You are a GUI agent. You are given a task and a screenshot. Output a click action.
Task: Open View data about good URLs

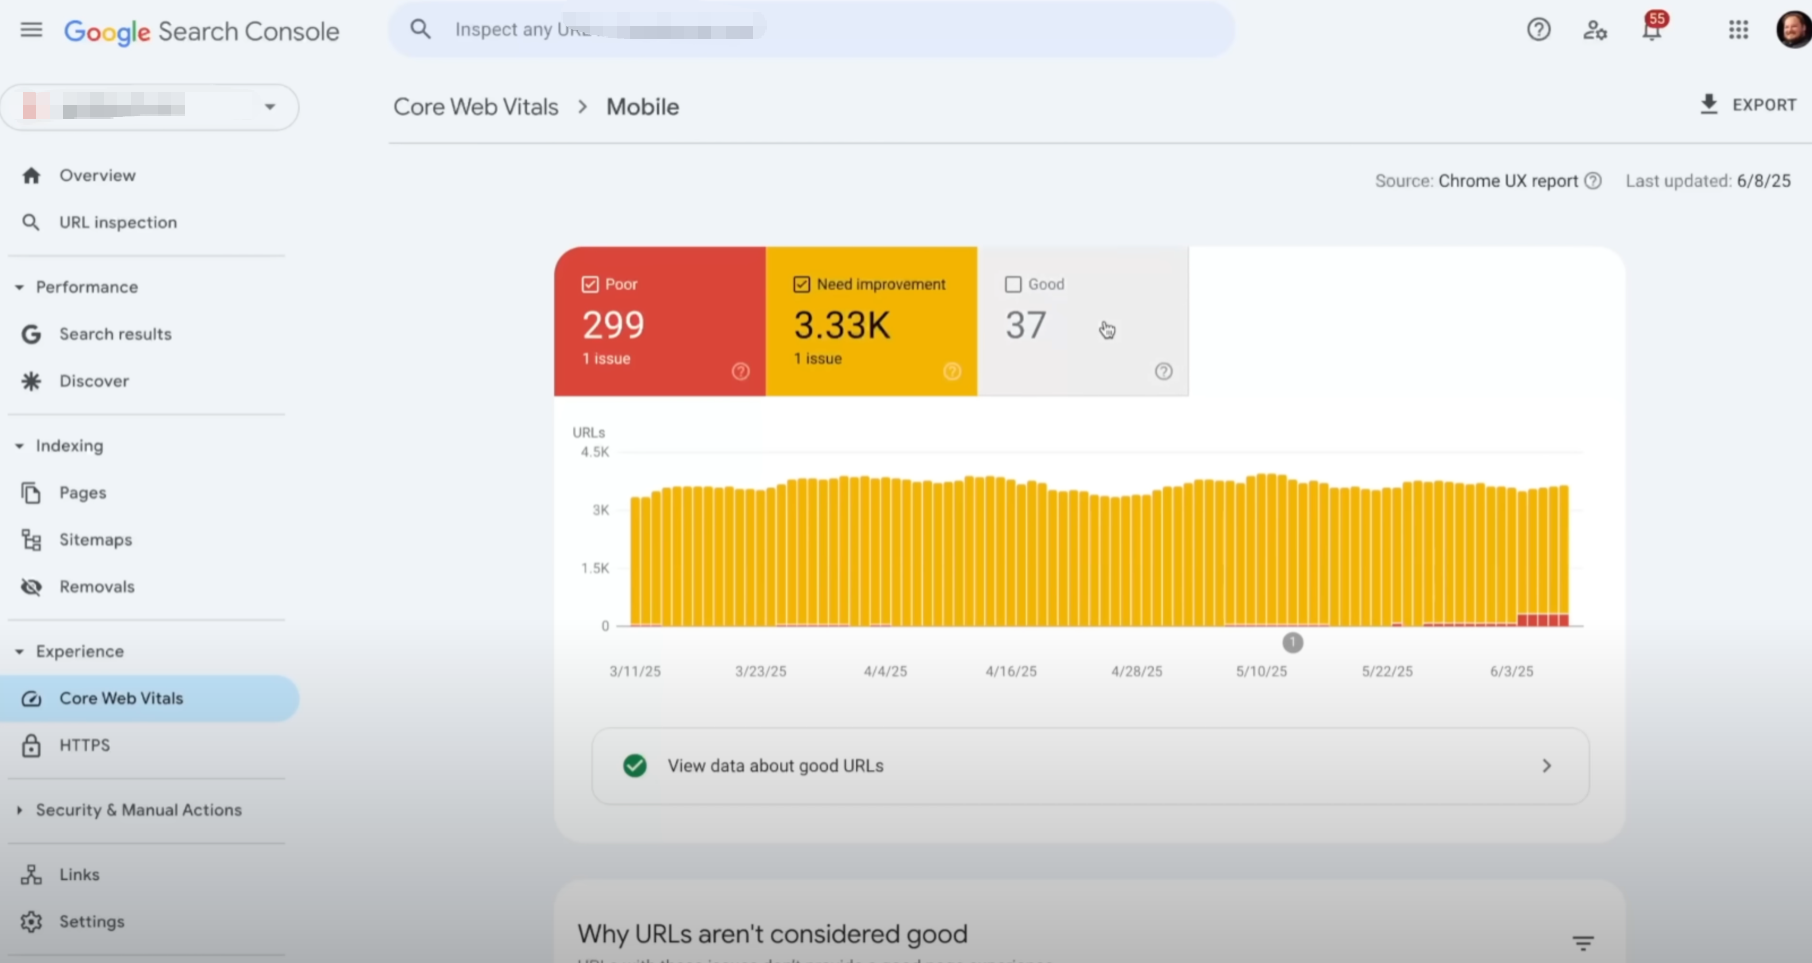[x=1090, y=766]
